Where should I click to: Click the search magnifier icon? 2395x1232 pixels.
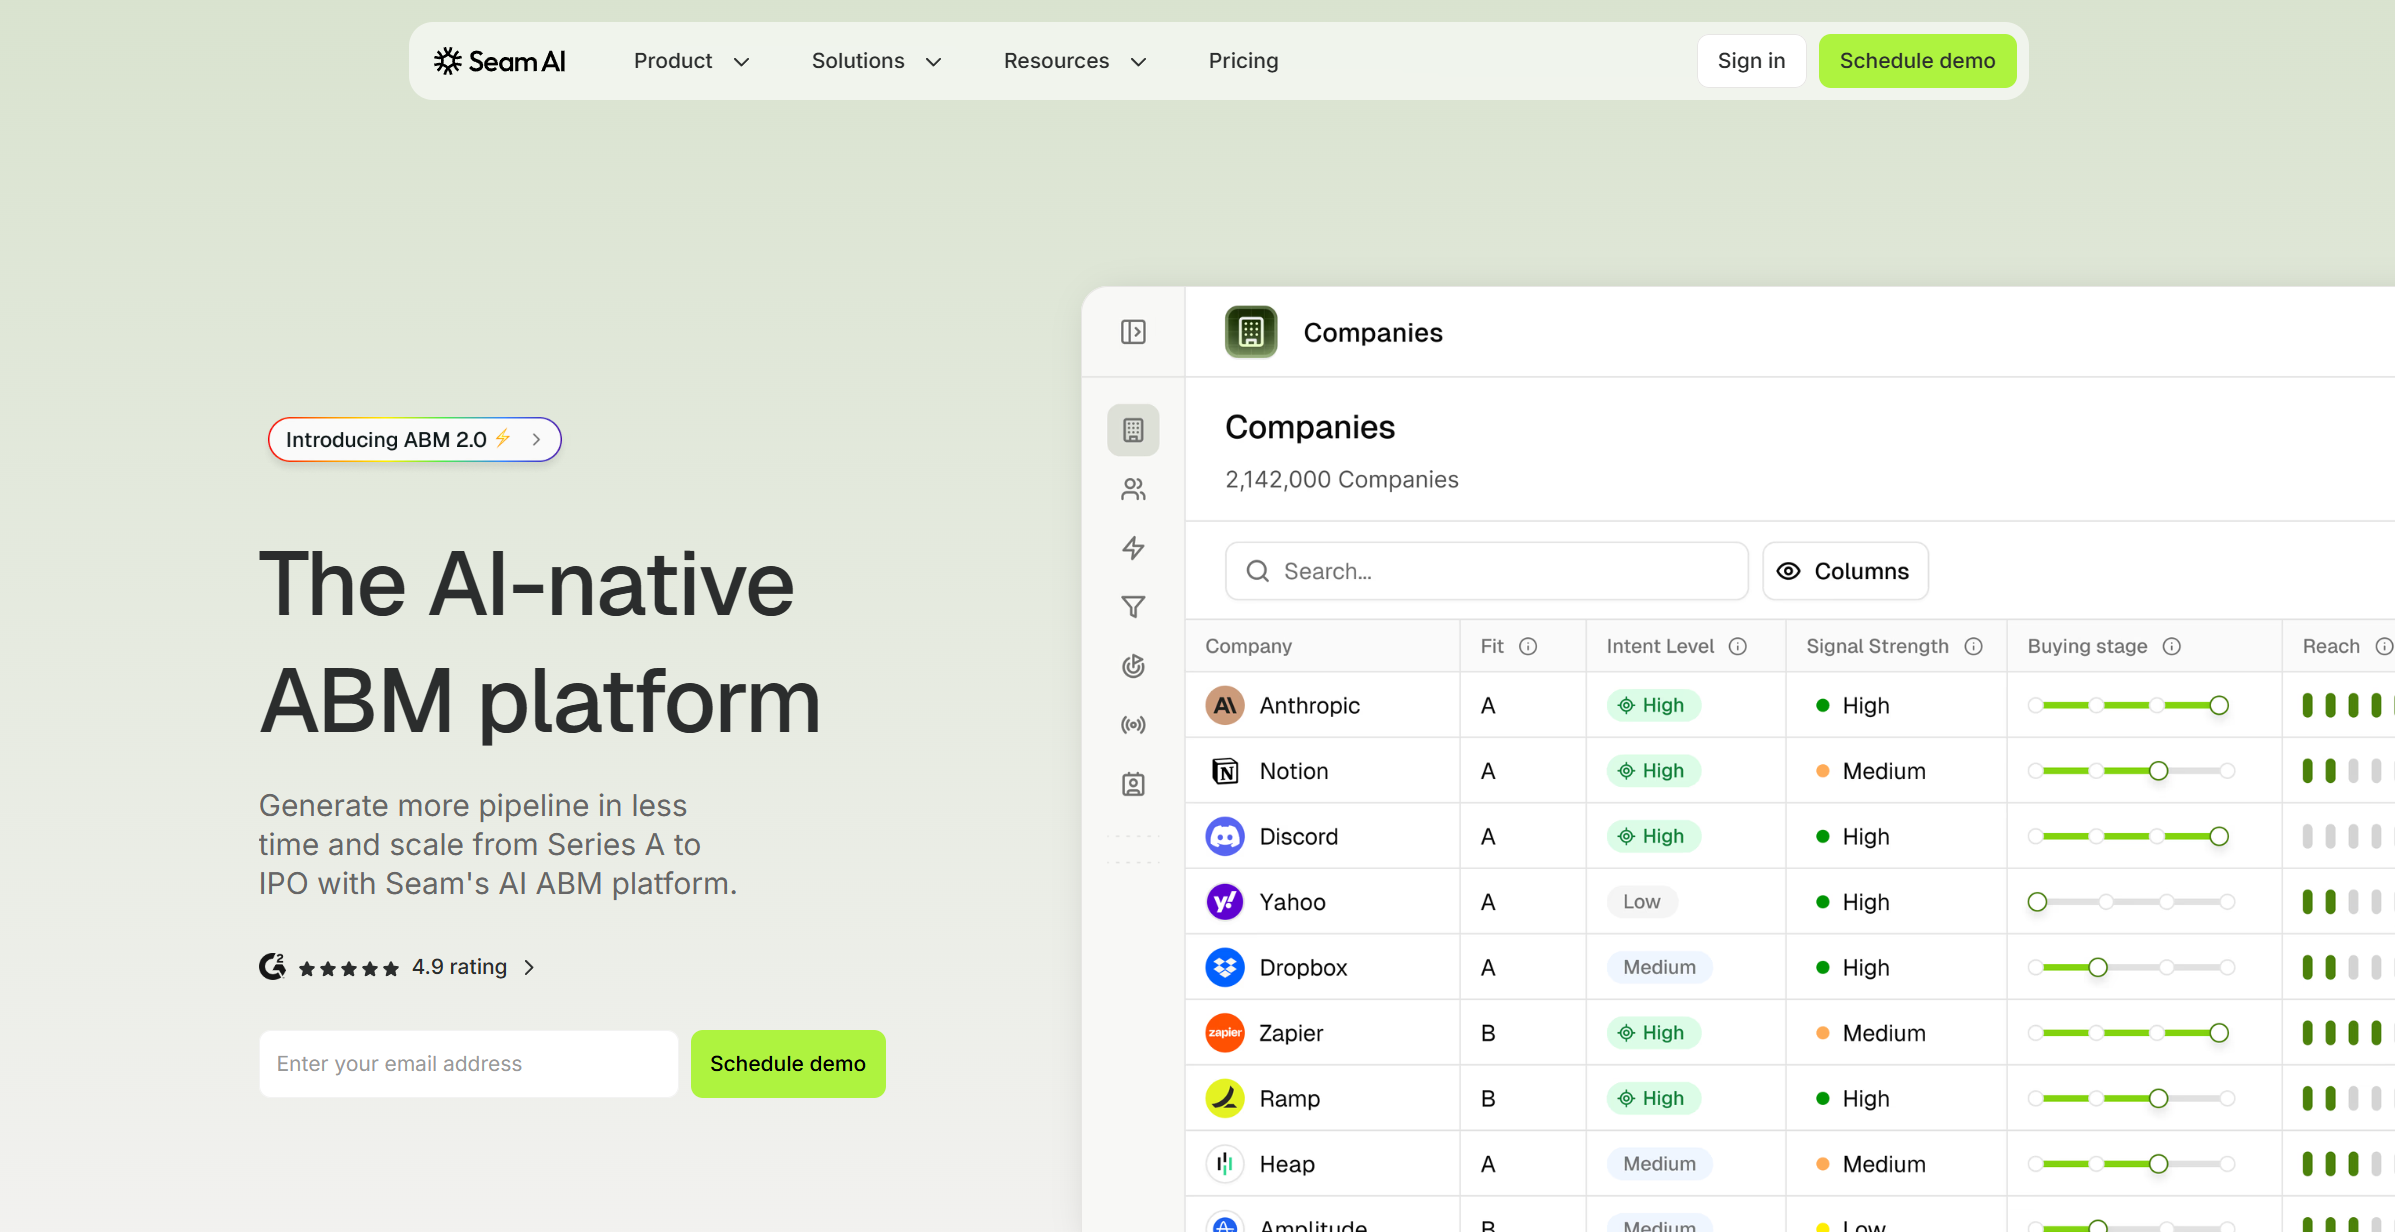[x=1258, y=571]
